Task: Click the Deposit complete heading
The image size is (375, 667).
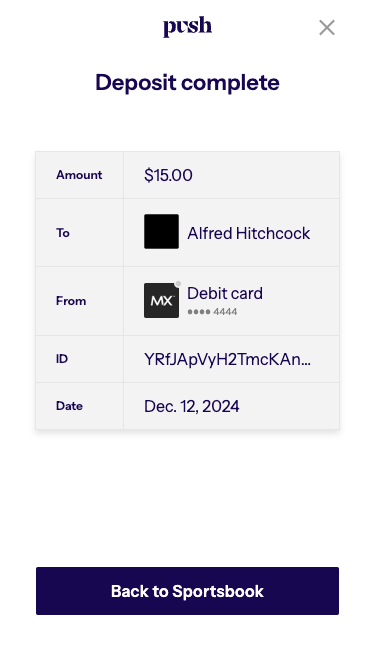Action: click(187, 83)
